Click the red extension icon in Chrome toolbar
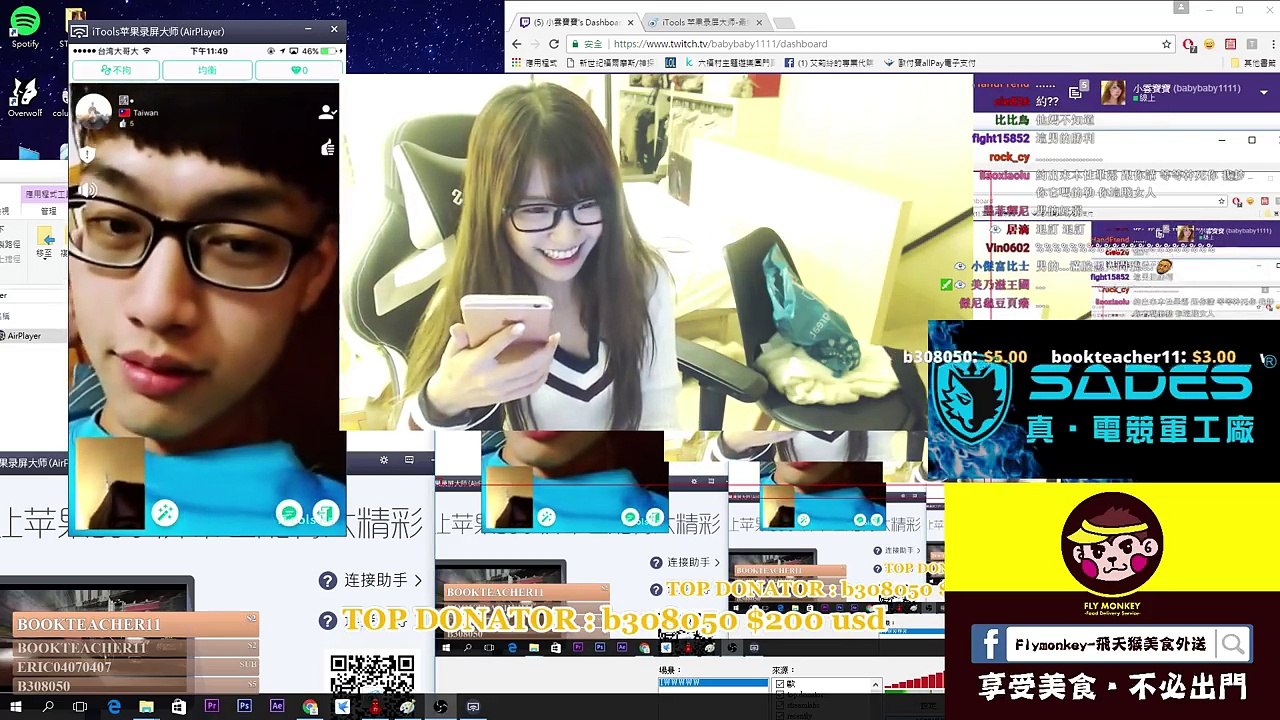Image resolution: width=1280 pixels, height=720 pixels. point(1188,44)
